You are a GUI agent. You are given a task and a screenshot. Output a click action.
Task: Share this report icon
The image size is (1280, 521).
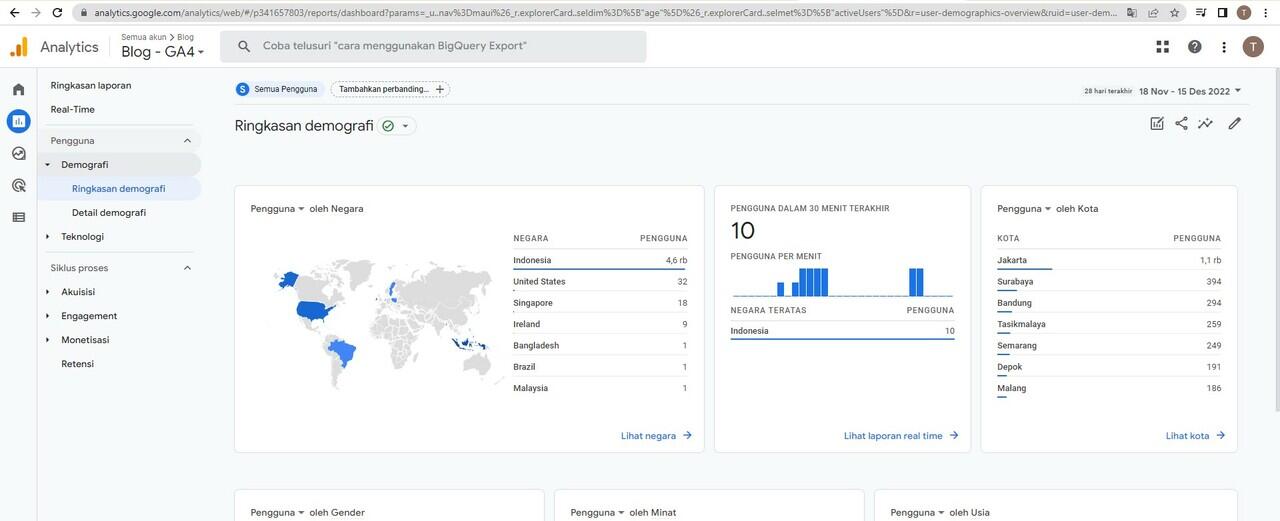(1181, 124)
